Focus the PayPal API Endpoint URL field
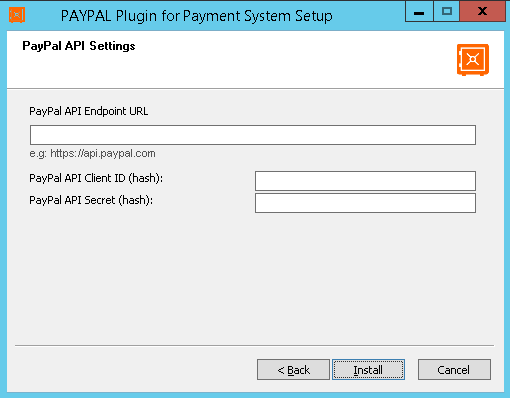This screenshot has height=398, width=510. [253, 135]
